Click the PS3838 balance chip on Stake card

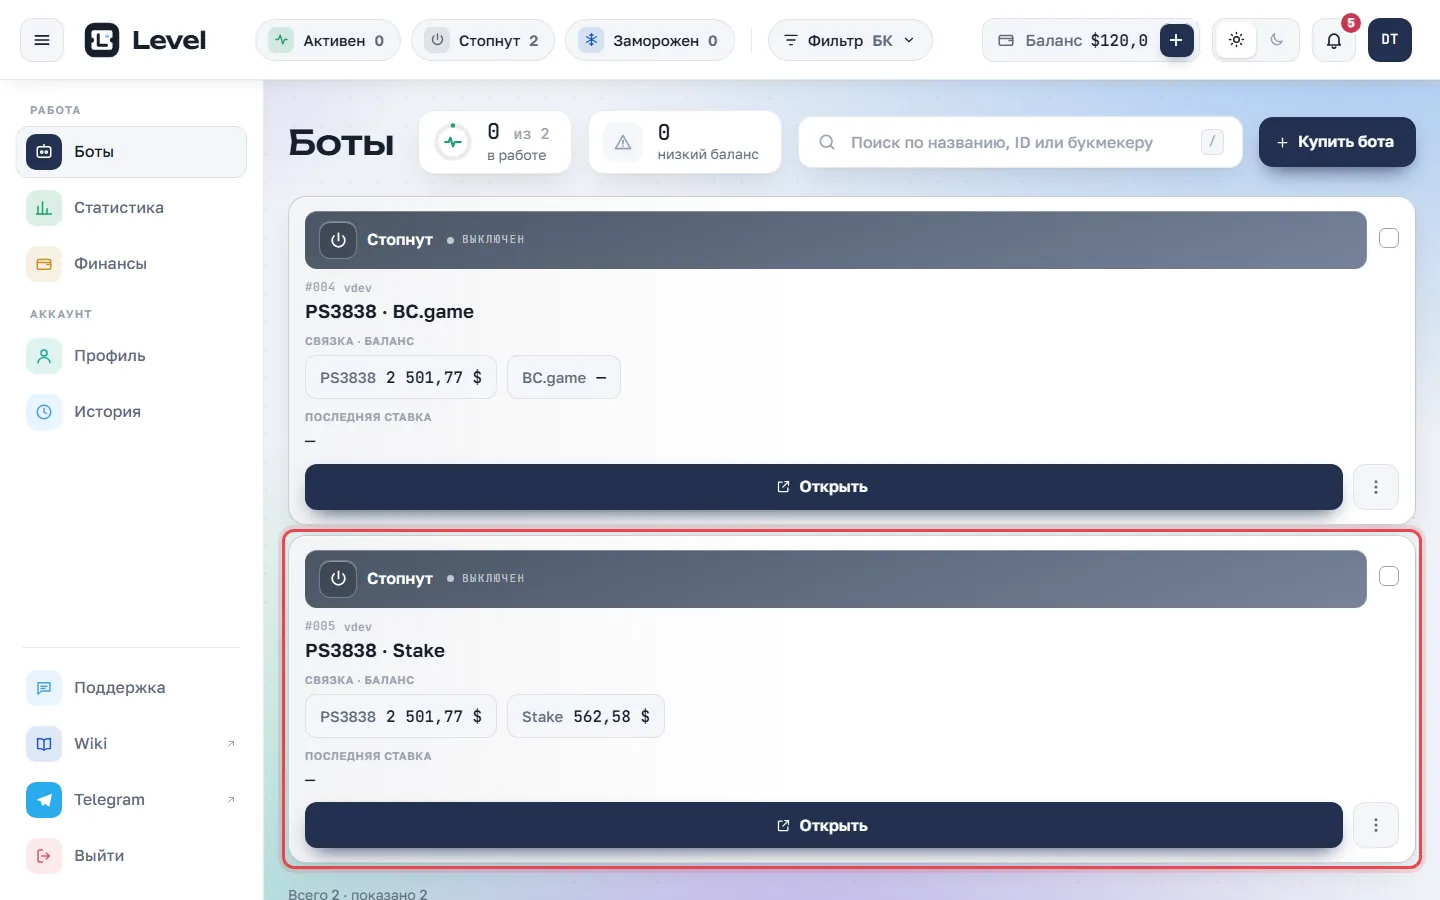click(x=401, y=717)
